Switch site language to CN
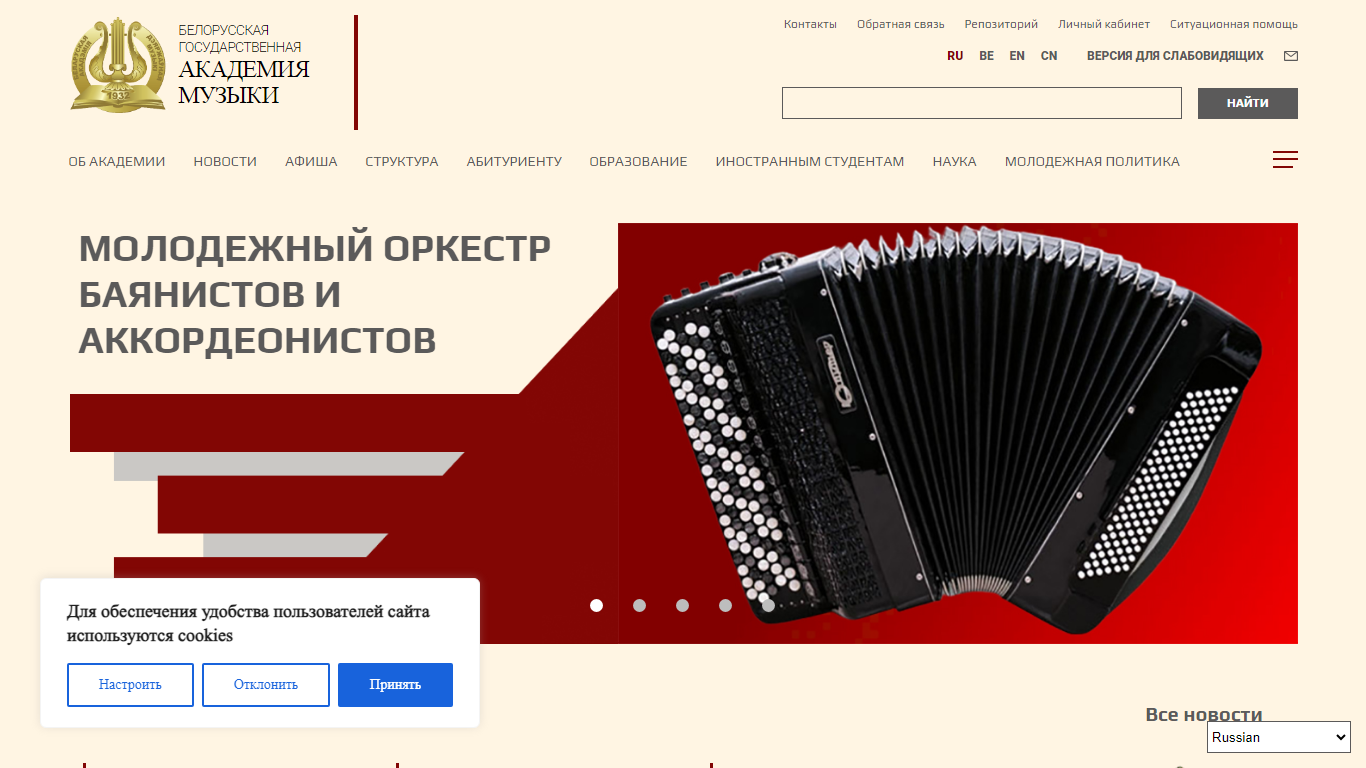 (x=1049, y=56)
